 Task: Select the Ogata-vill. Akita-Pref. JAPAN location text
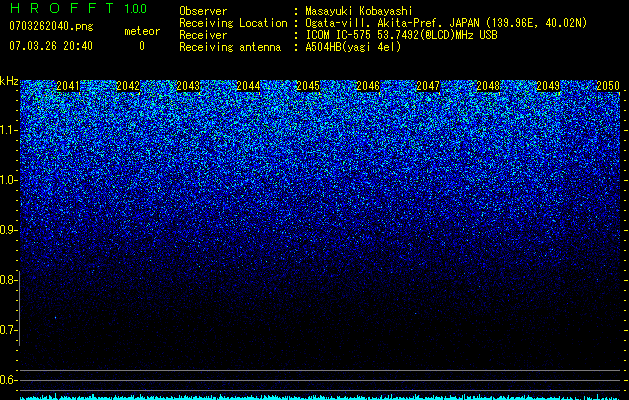446,23
